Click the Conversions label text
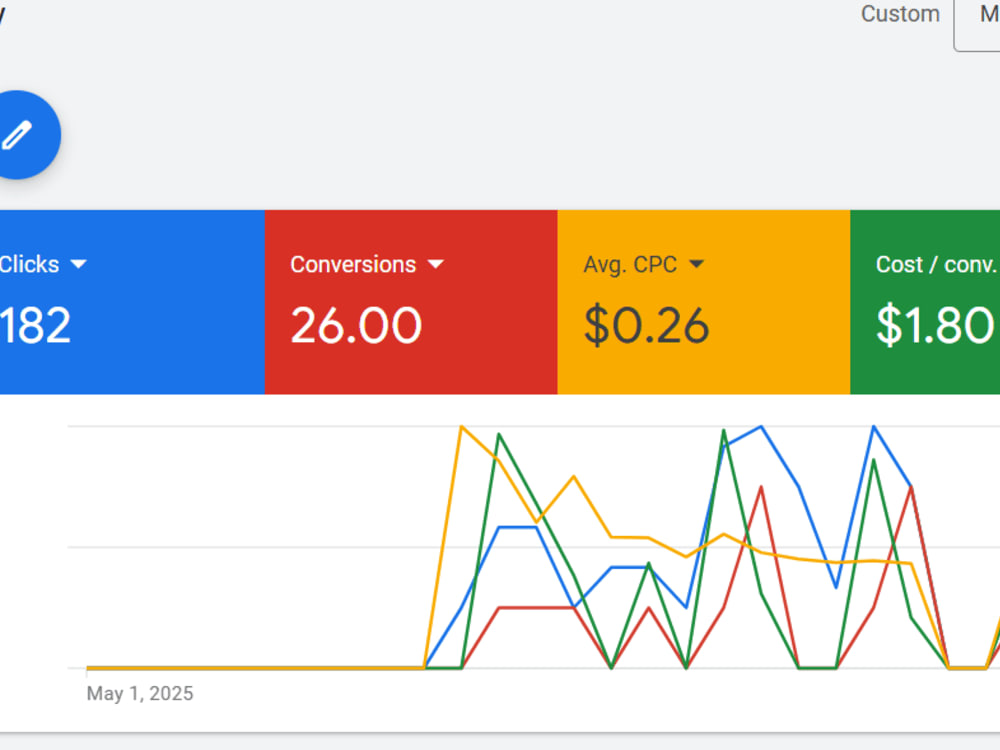 click(x=353, y=264)
